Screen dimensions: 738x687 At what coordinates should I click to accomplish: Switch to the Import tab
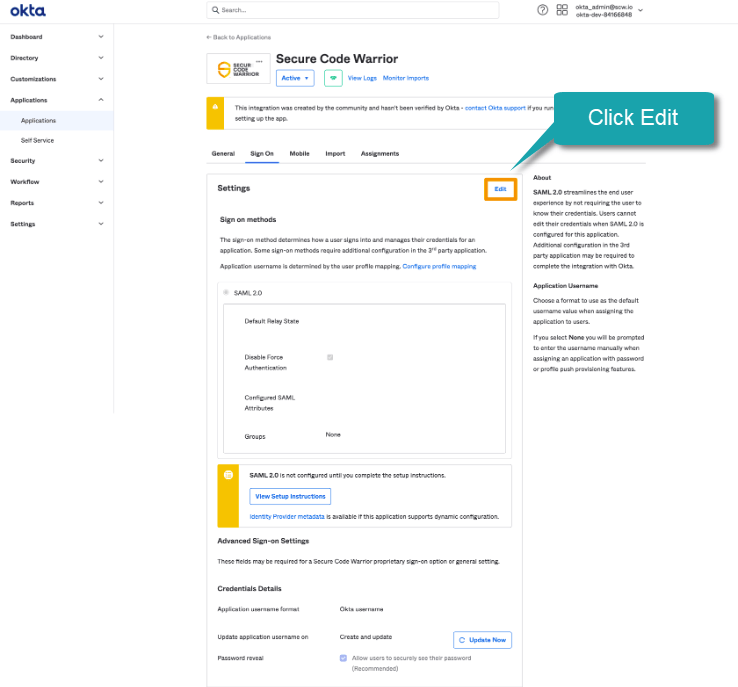tap(335, 153)
